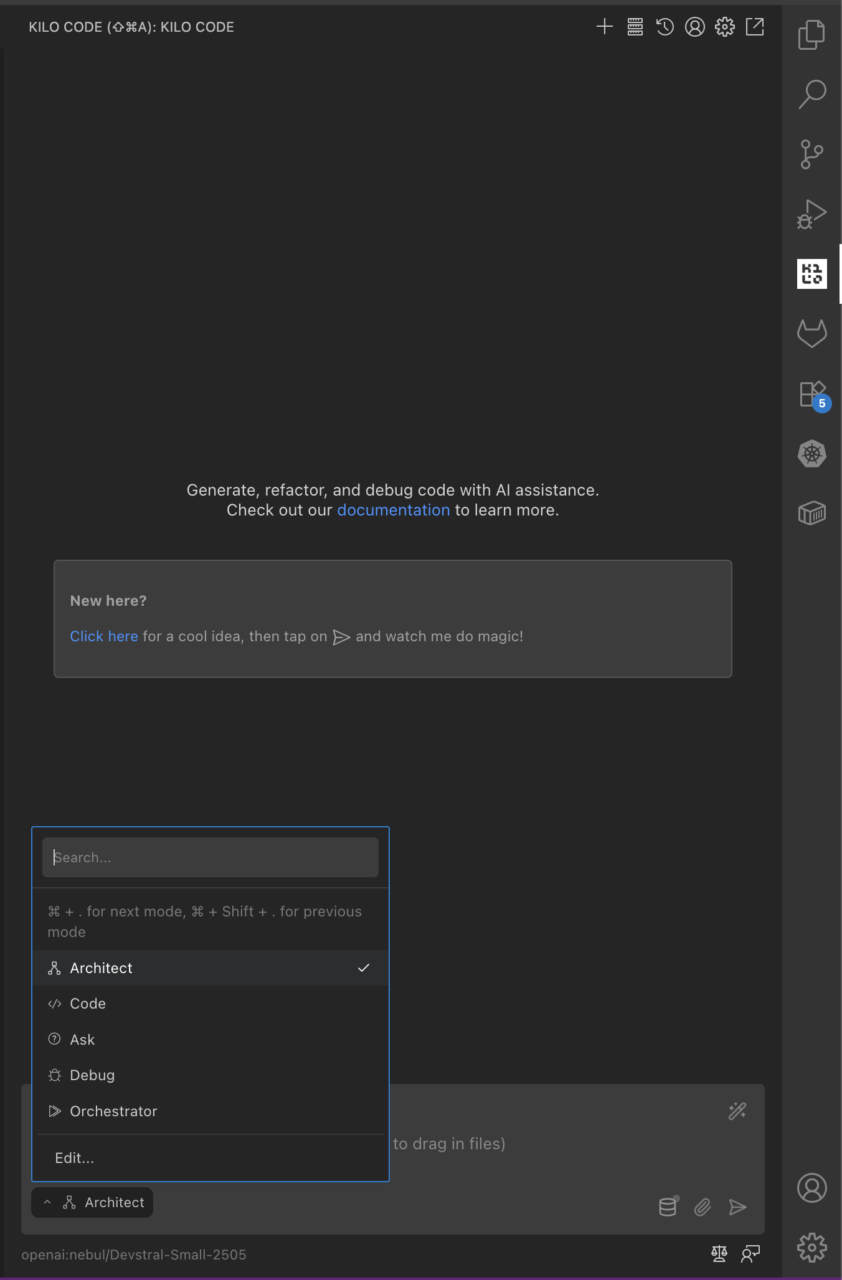This screenshot has width=842, height=1280.
Task: Open the context database icon near the input
Action: (667, 1207)
